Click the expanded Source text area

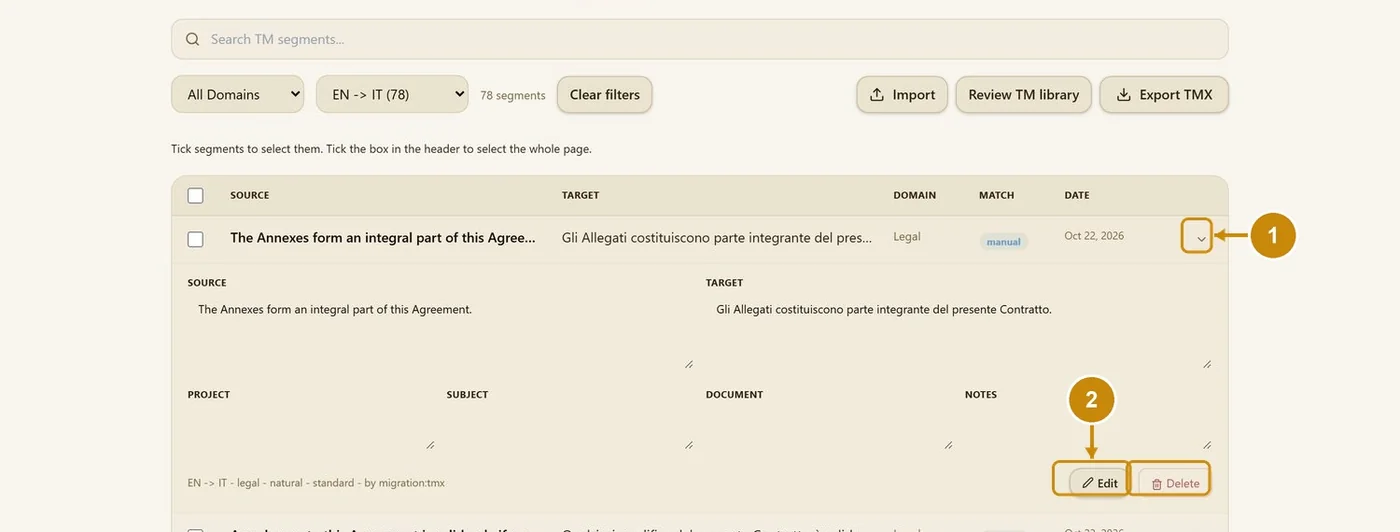440,333
